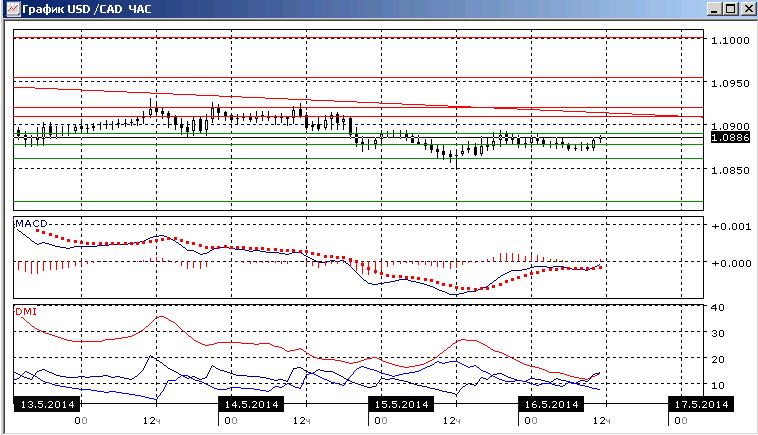This screenshot has height=435, width=758.
Task: Click the 00 time label under 15.5.2014
Action: click(x=381, y=421)
